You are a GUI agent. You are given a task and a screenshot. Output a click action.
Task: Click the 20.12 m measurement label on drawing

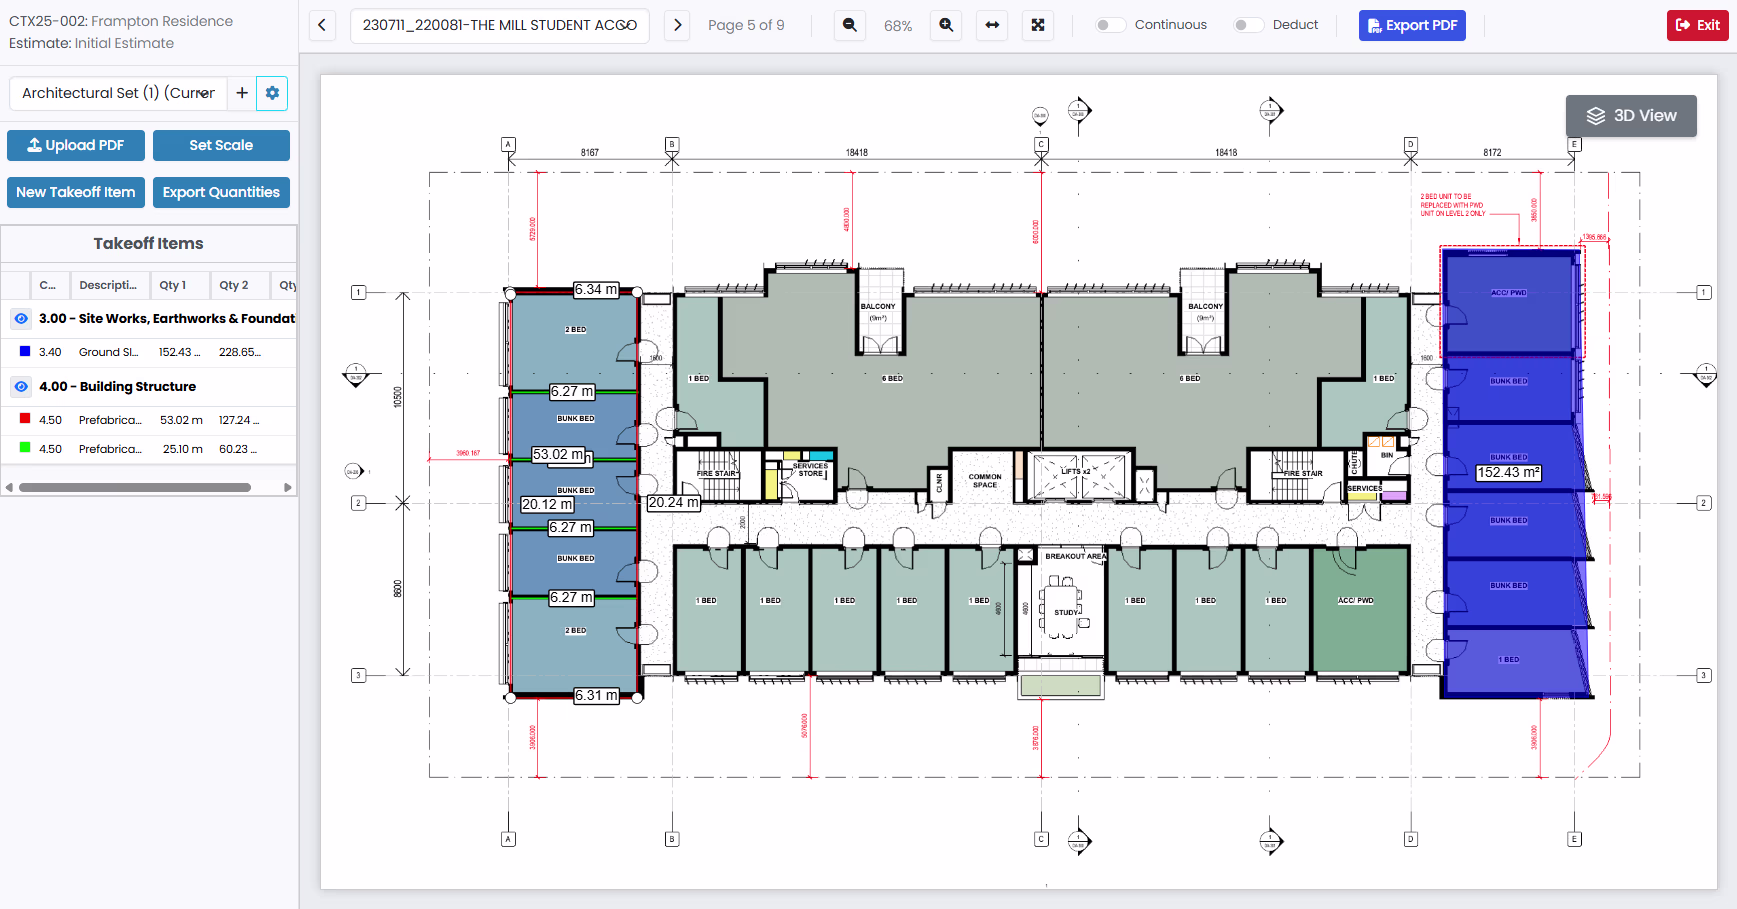[547, 505]
